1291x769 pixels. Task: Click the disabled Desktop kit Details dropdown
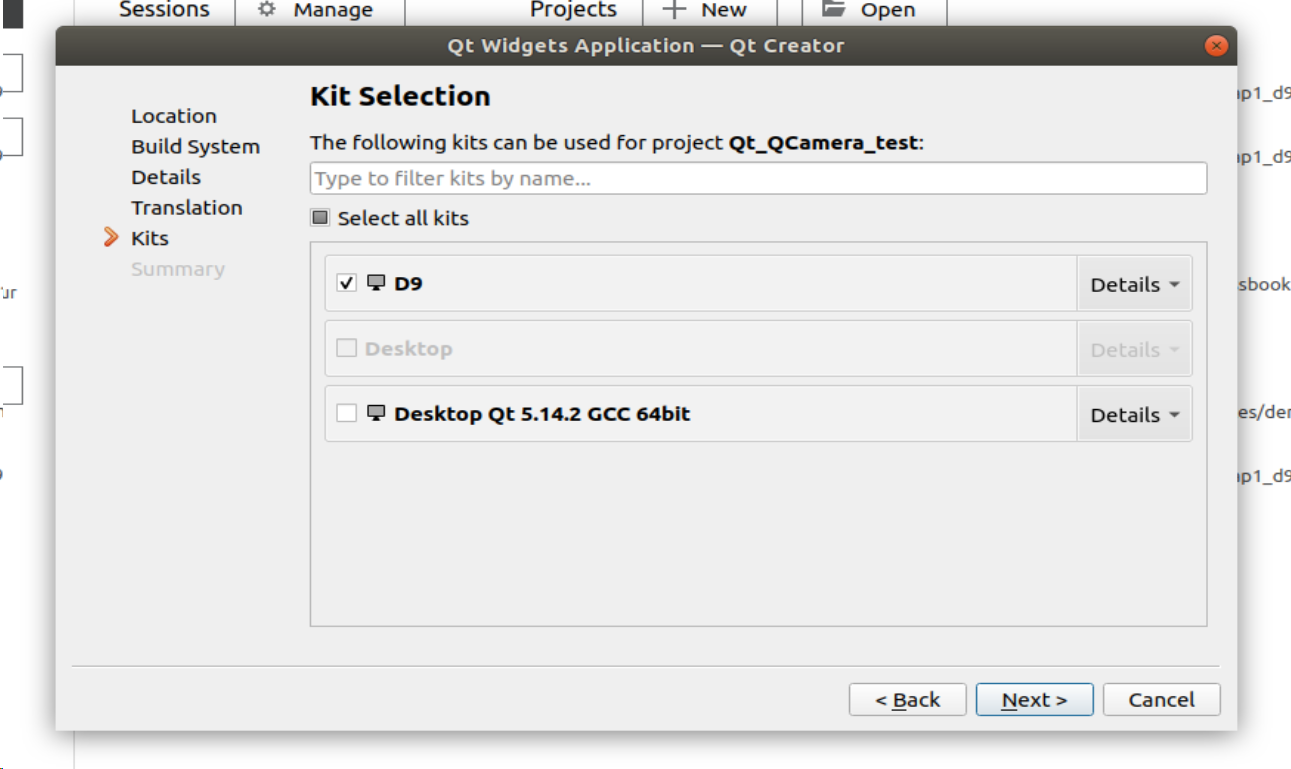click(1134, 350)
